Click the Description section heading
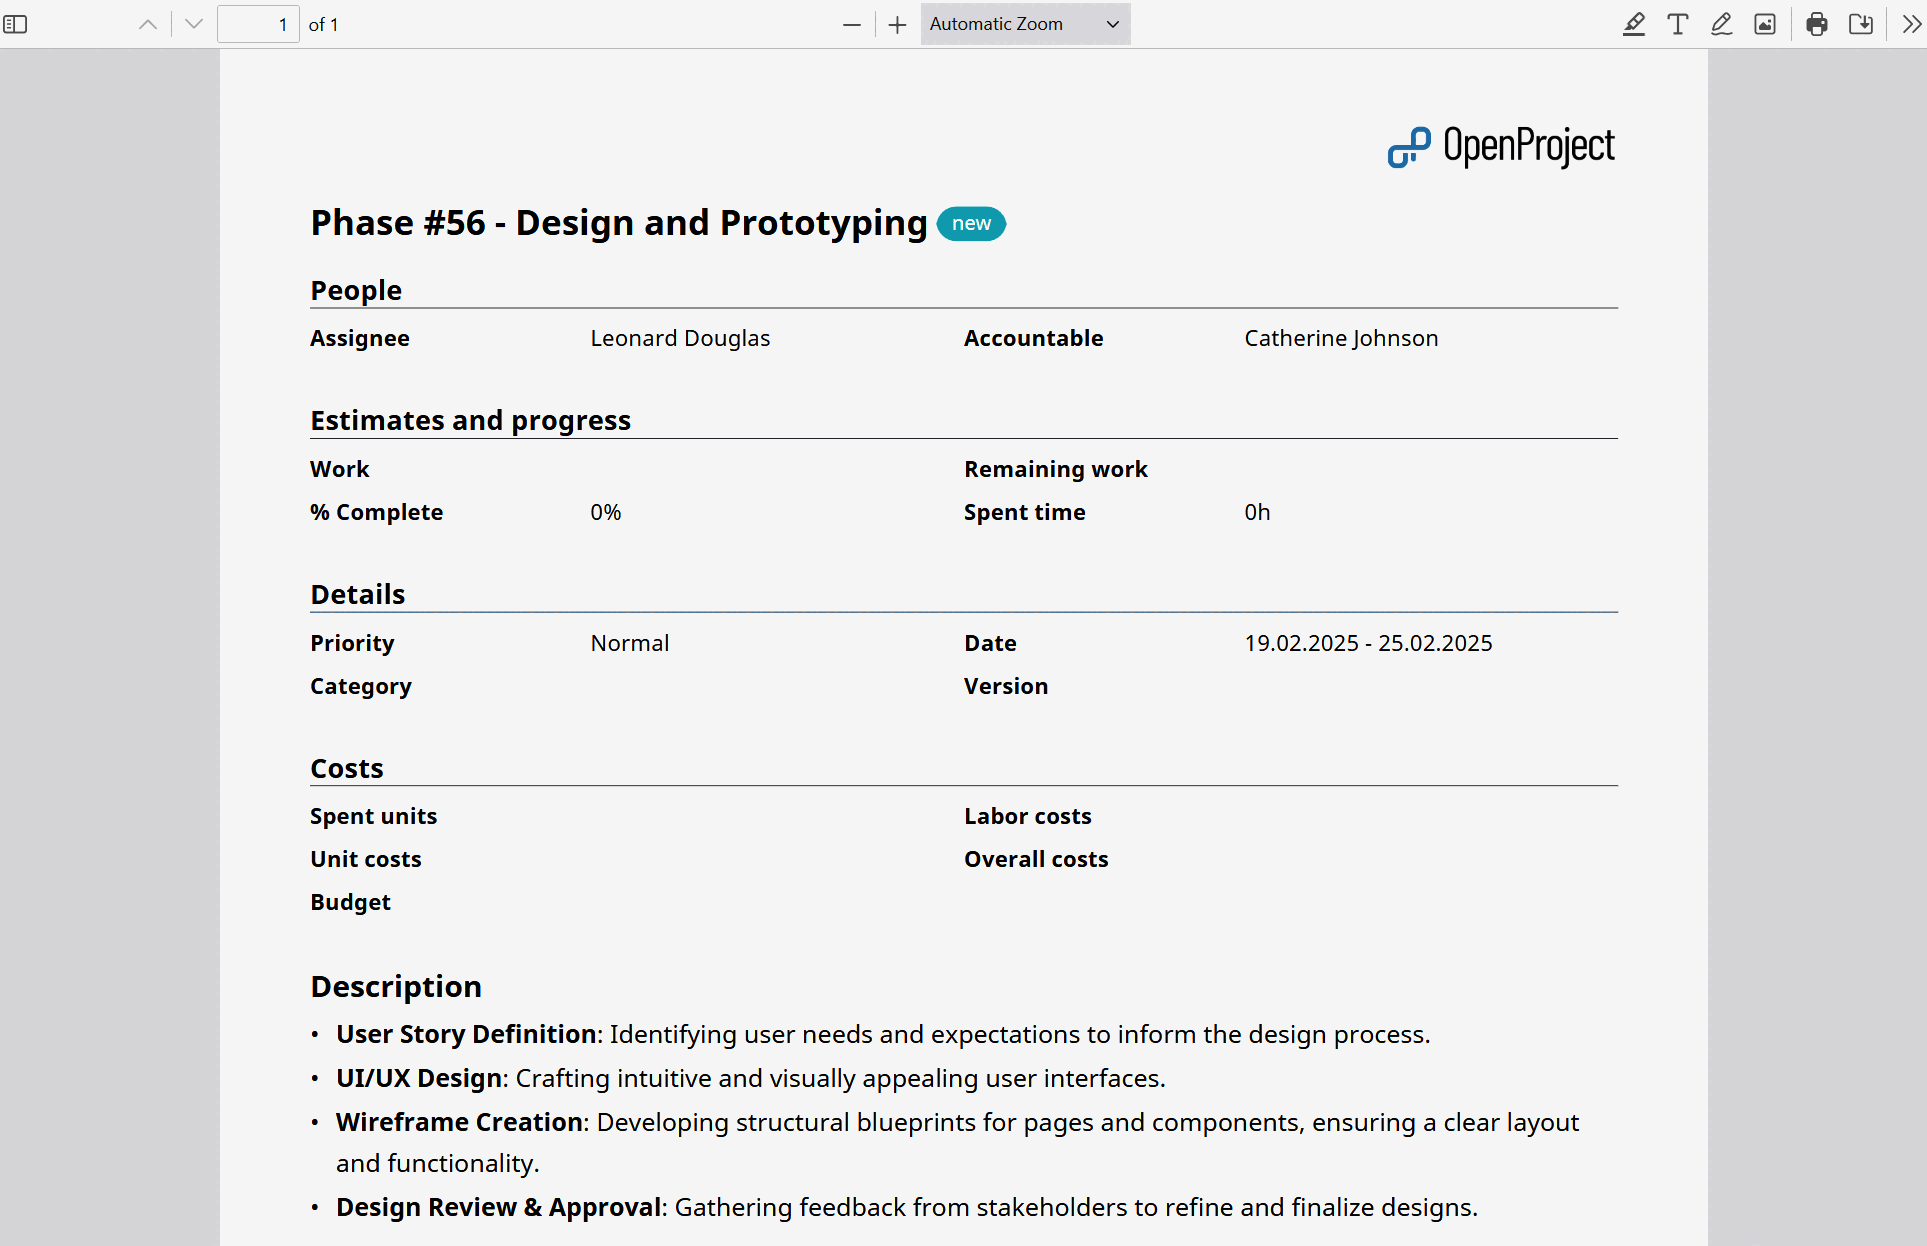Image resolution: width=1927 pixels, height=1246 pixels. (x=396, y=986)
